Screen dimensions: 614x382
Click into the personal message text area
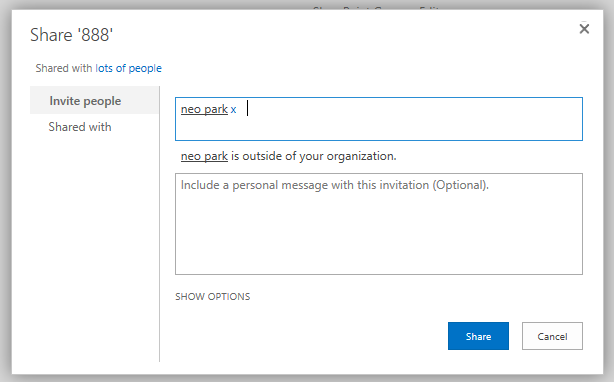click(379, 224)
